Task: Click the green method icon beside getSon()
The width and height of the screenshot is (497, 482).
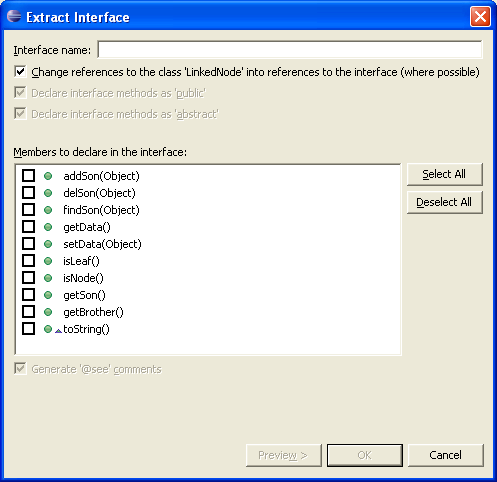Action: 48,295
